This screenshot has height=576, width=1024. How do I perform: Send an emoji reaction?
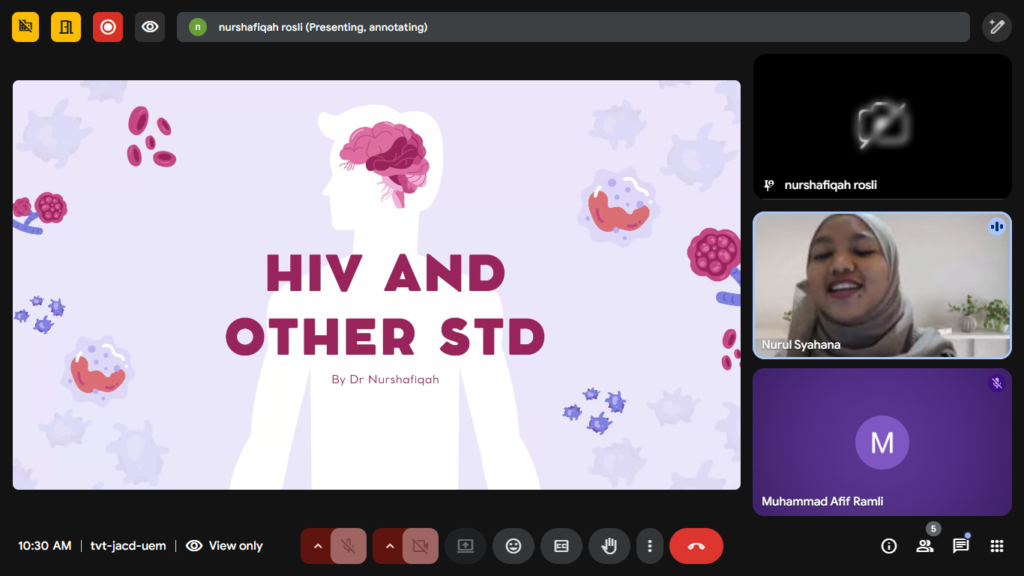pos(513,546)
